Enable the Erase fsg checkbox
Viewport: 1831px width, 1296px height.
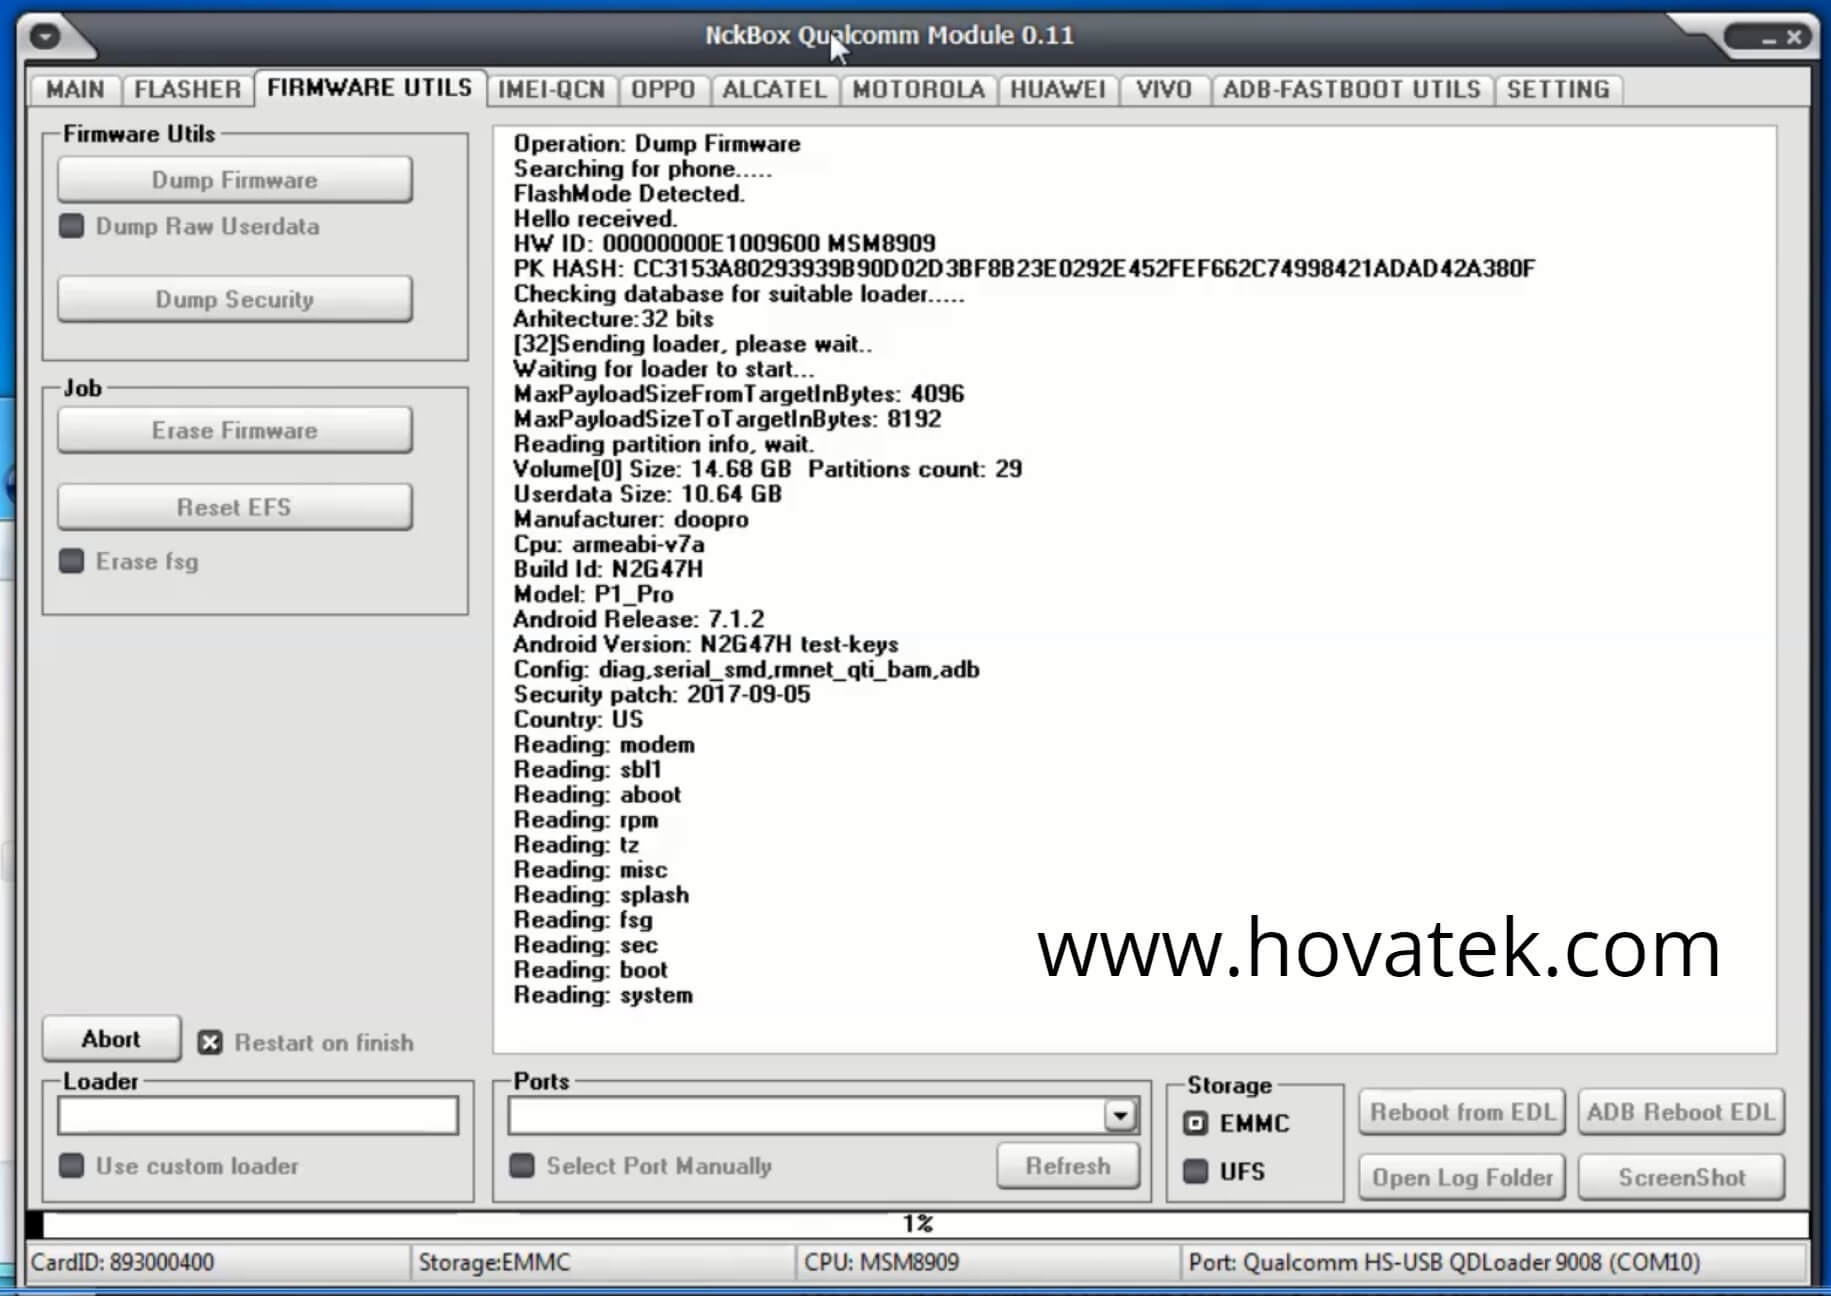71,561
